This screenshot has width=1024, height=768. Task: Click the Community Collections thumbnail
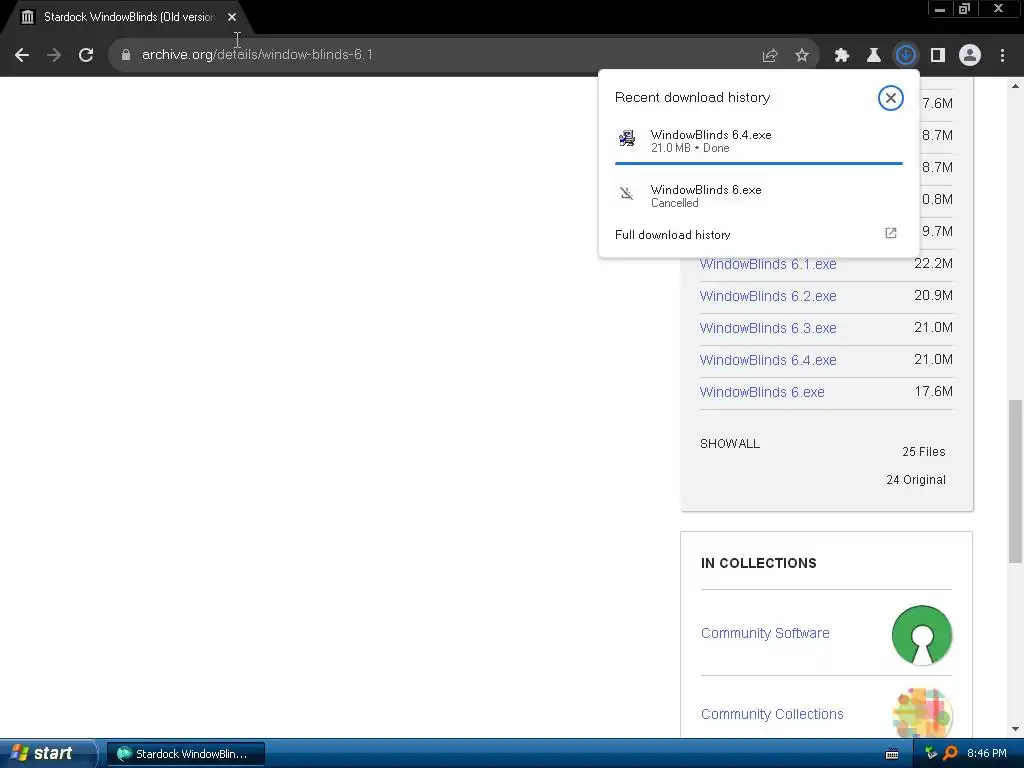tap(922, 712)
